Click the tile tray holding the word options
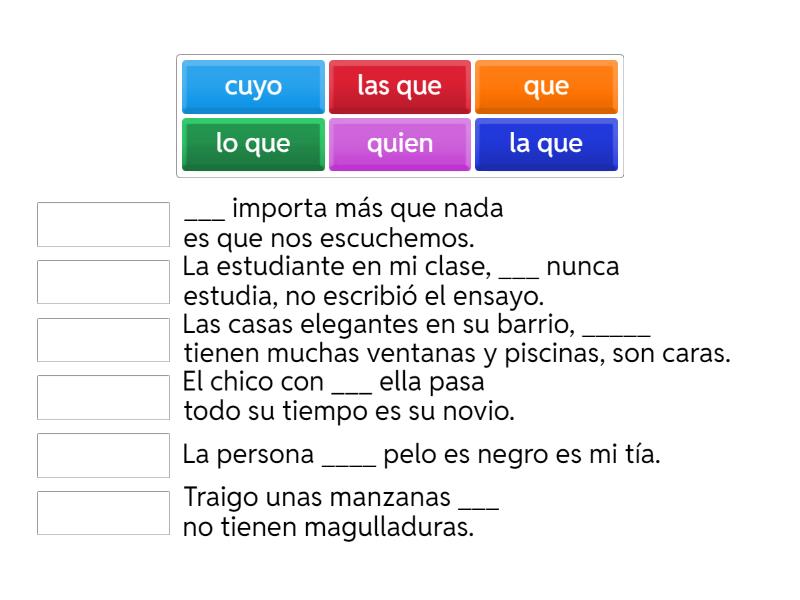Screen dimensions: 800x600 (x=400, y=114)
